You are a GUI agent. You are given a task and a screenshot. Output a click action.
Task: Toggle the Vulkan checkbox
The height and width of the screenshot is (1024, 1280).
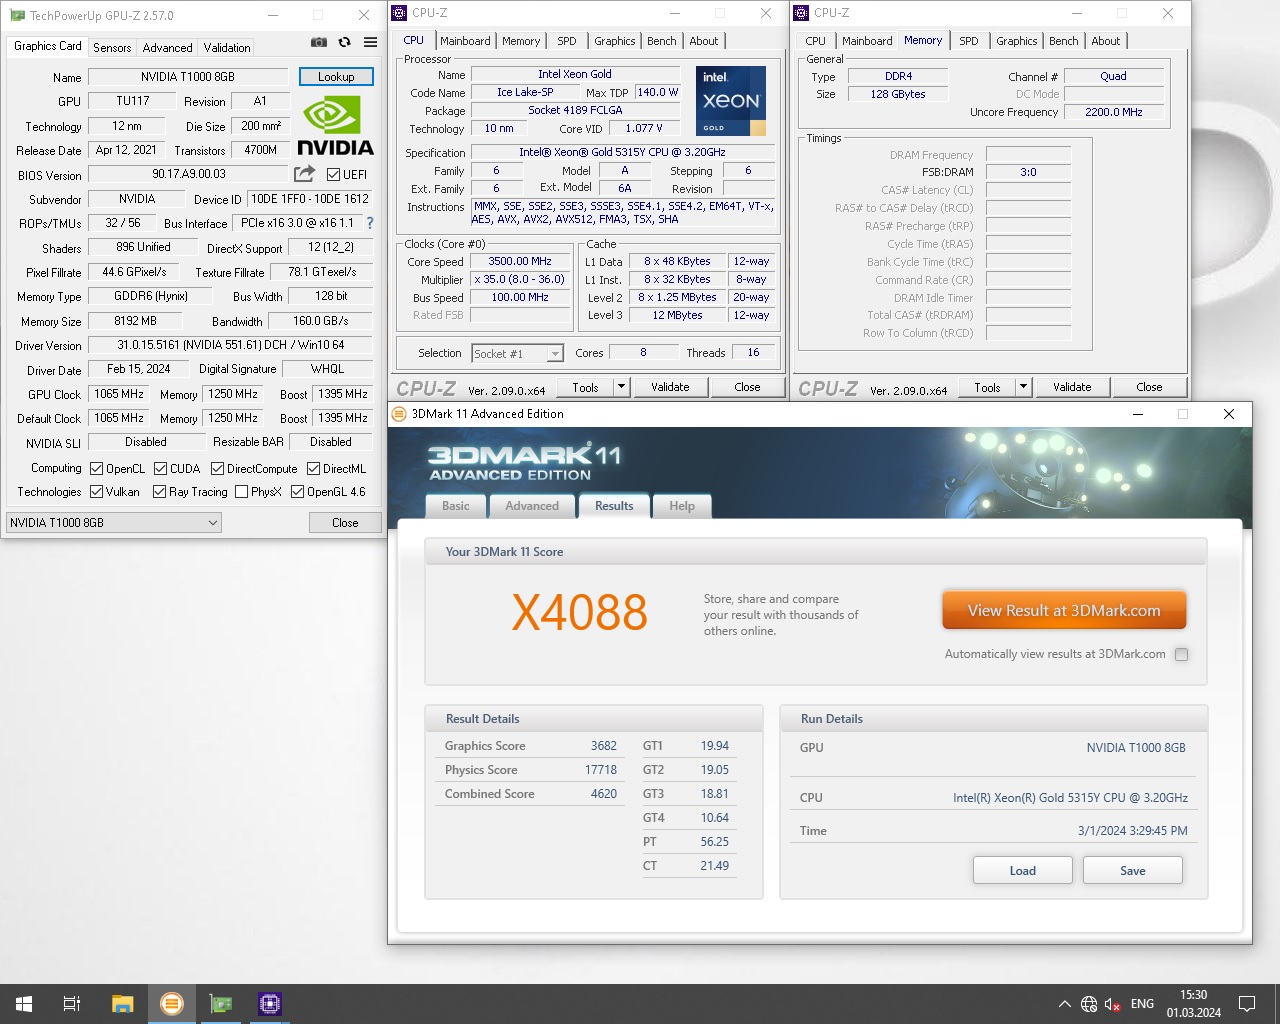pyautogui.click(x=97, y=491)
